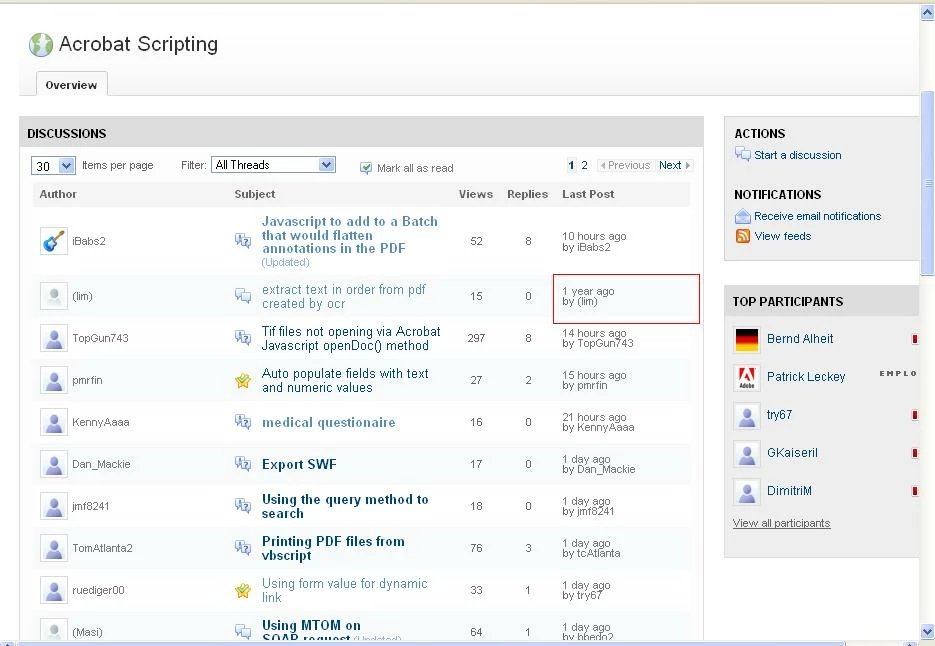Click question icon beside Printing PDF thread
Screen dimensions: 935x646
point(243,548)
